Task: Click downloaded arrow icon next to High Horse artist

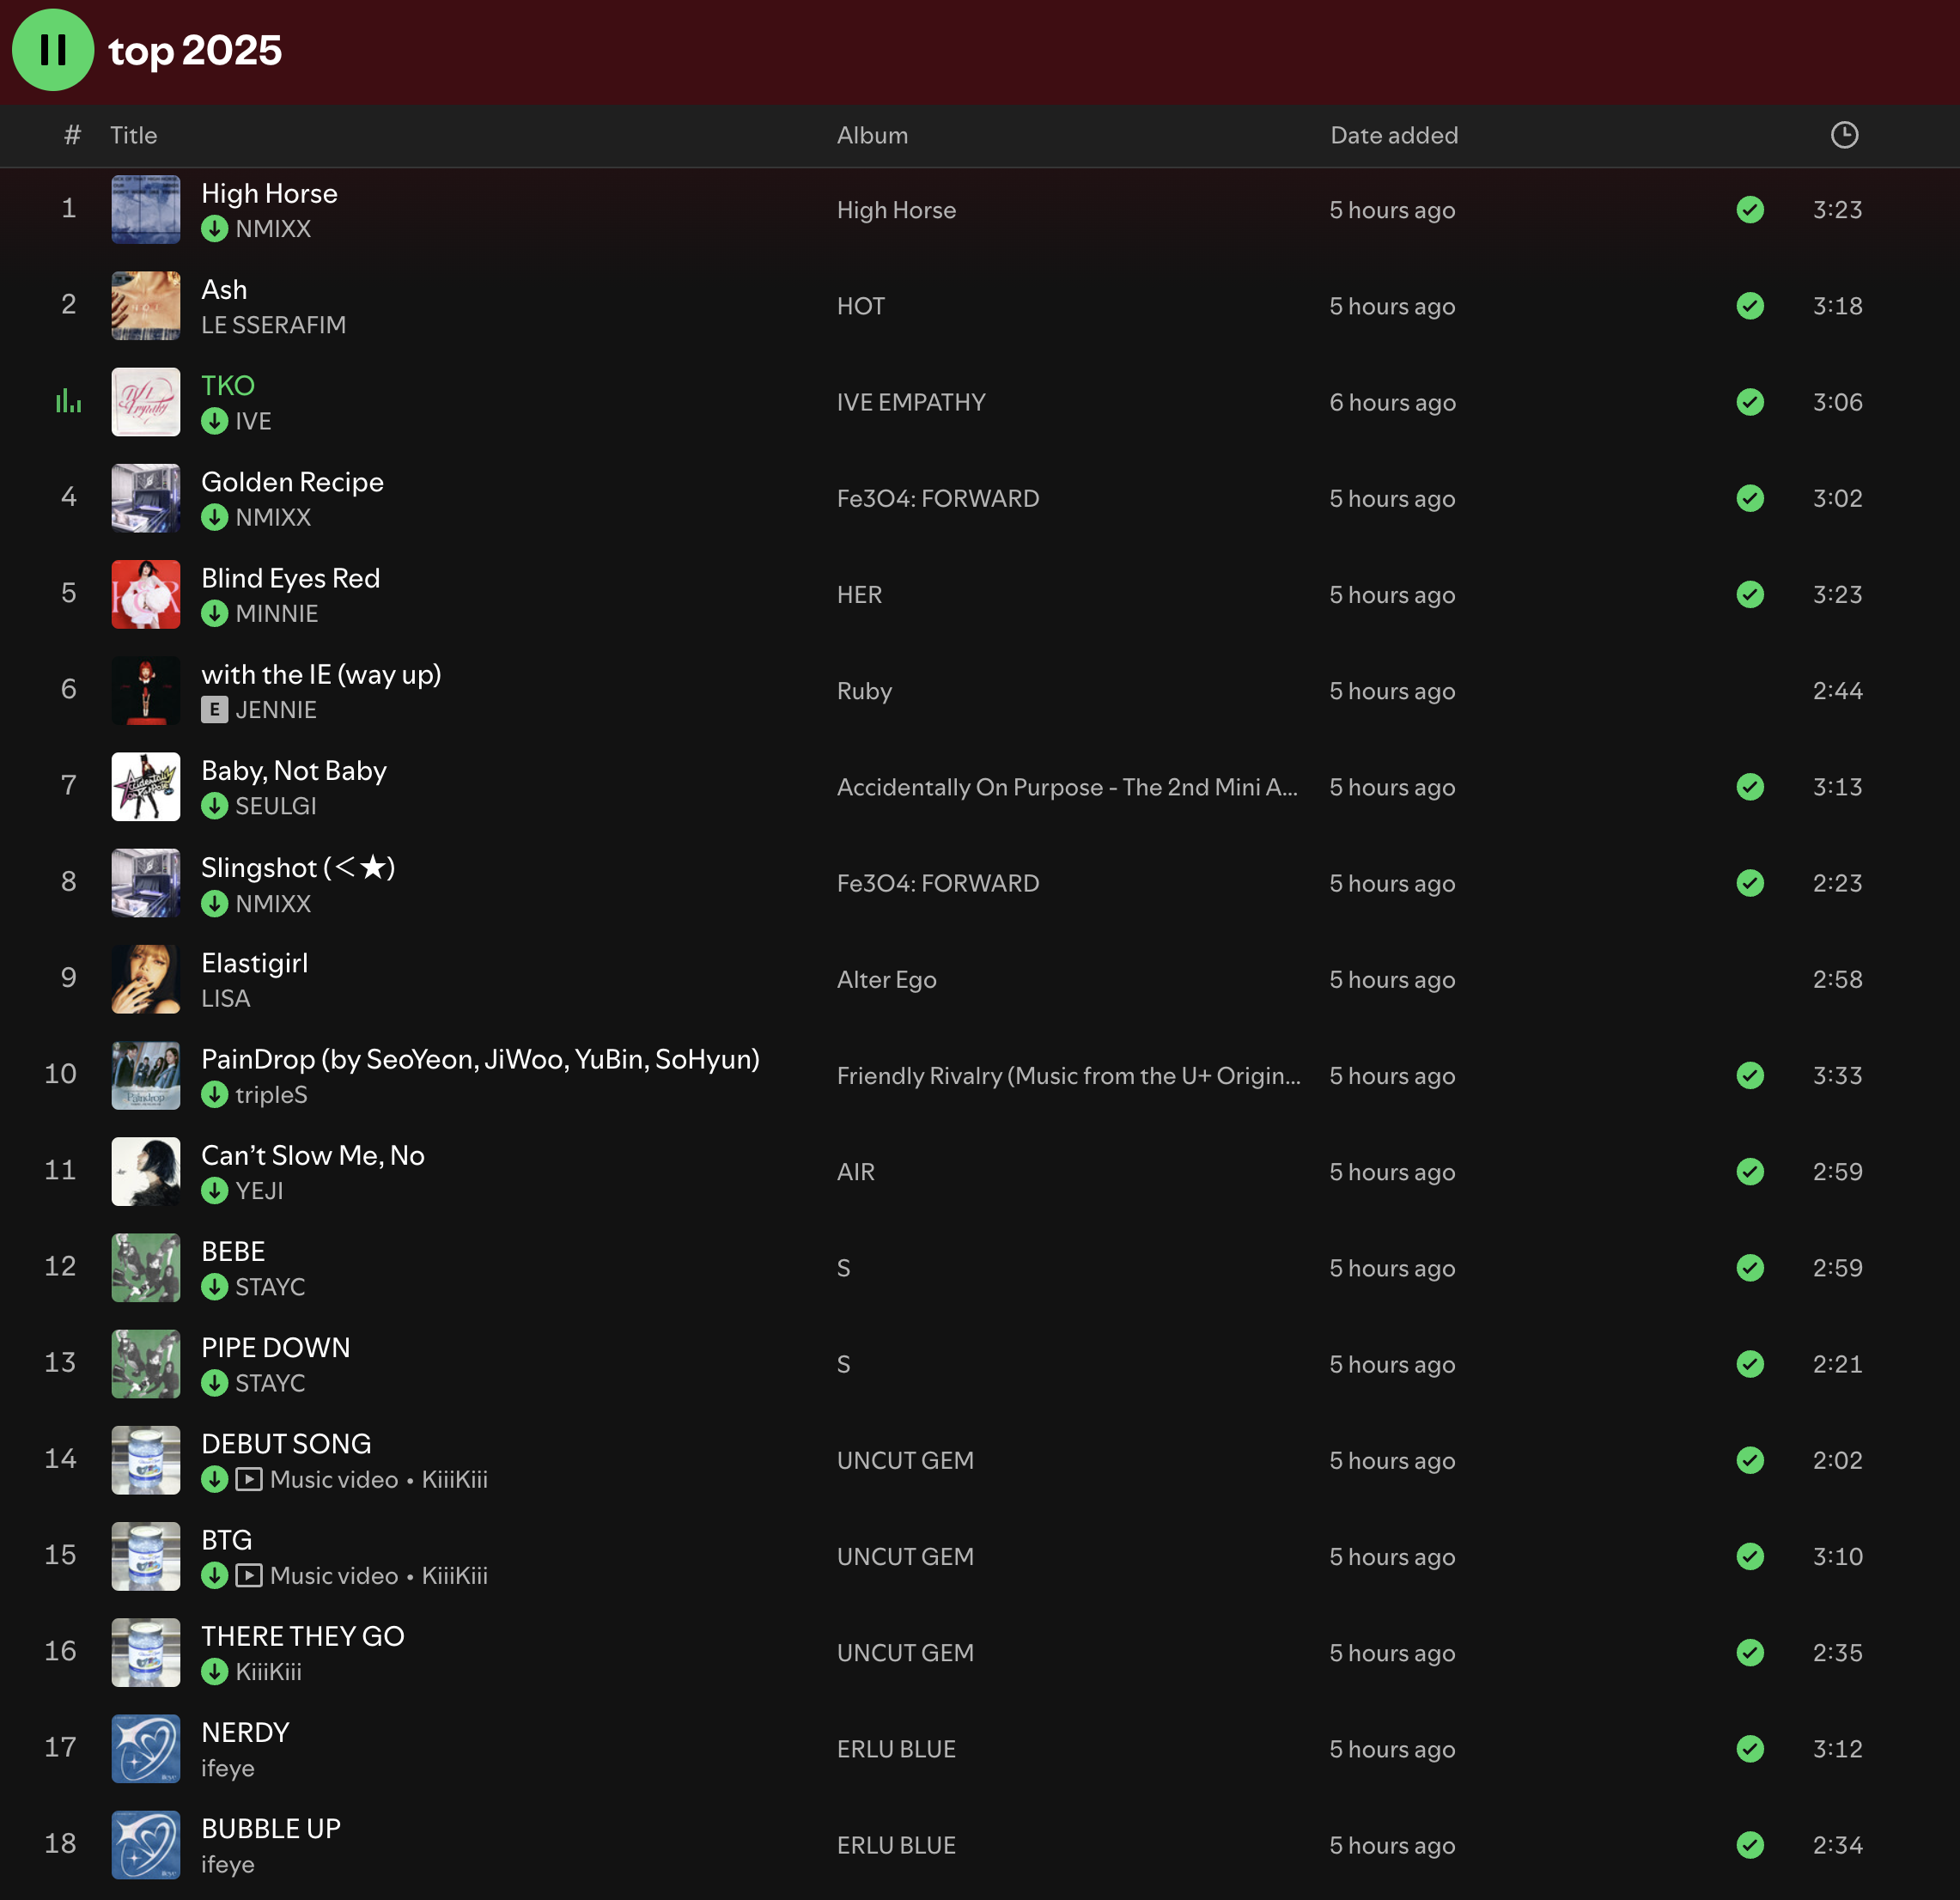Action: point(214,229)
